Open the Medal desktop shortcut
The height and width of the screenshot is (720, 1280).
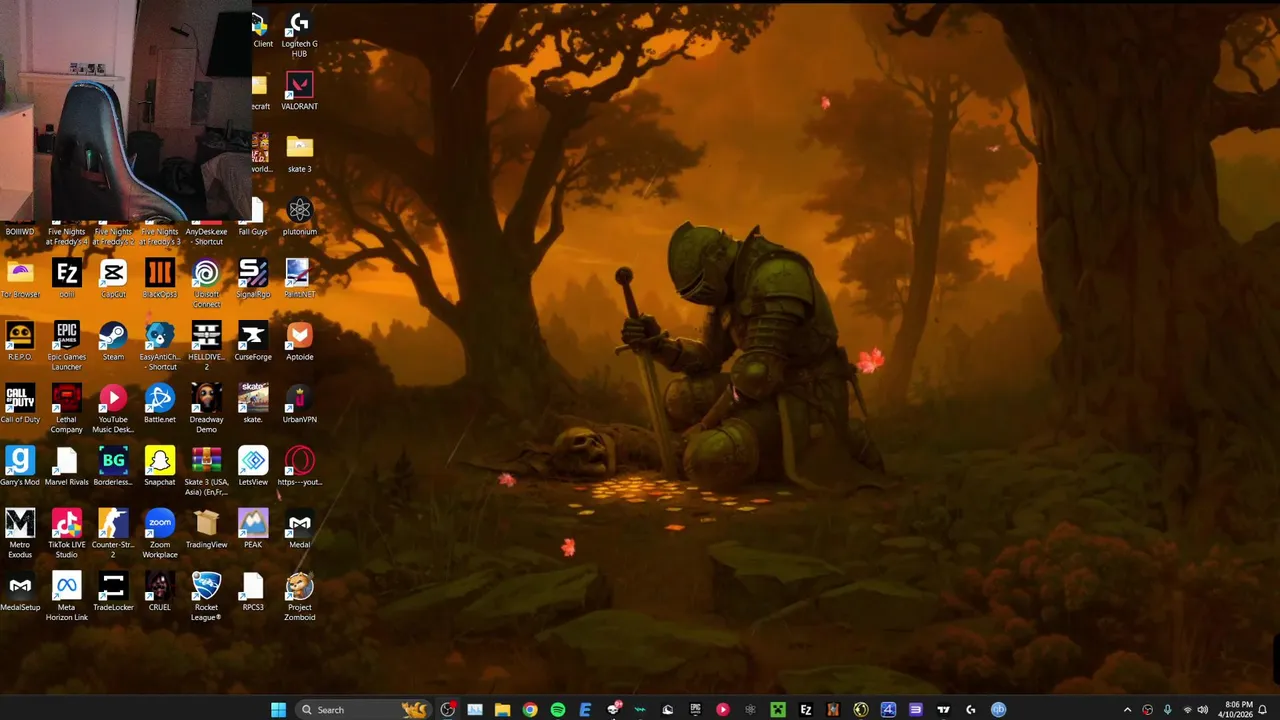tap(299, 529)
